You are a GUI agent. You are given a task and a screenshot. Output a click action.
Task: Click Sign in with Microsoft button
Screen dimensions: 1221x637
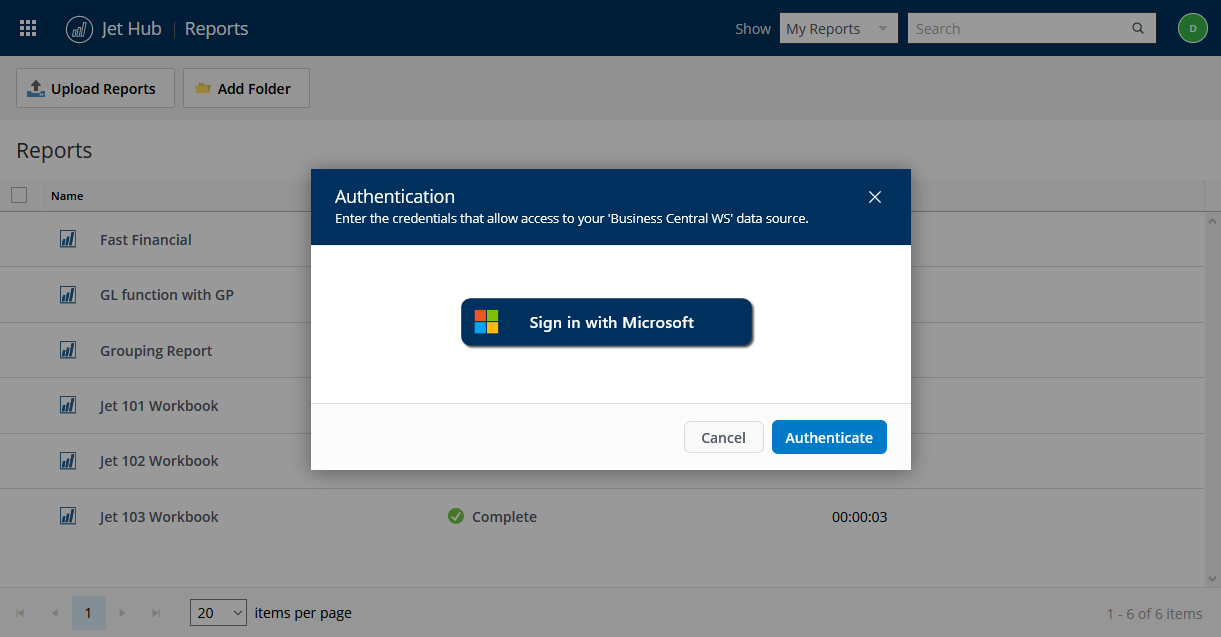coord(606,322)
